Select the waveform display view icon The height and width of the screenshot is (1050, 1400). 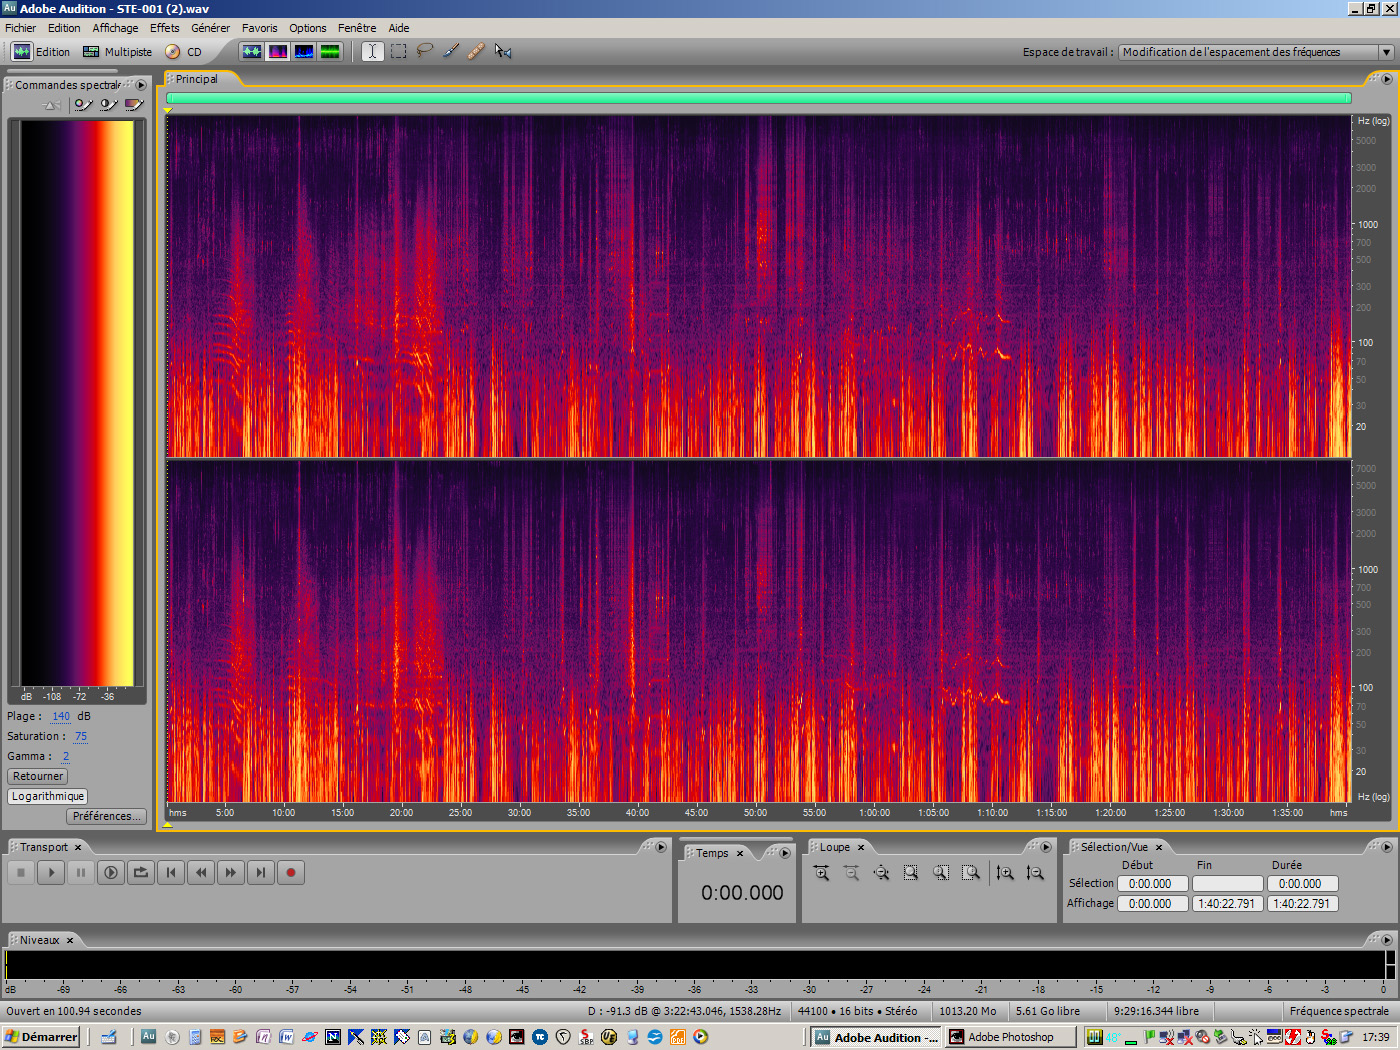point(253,51)
